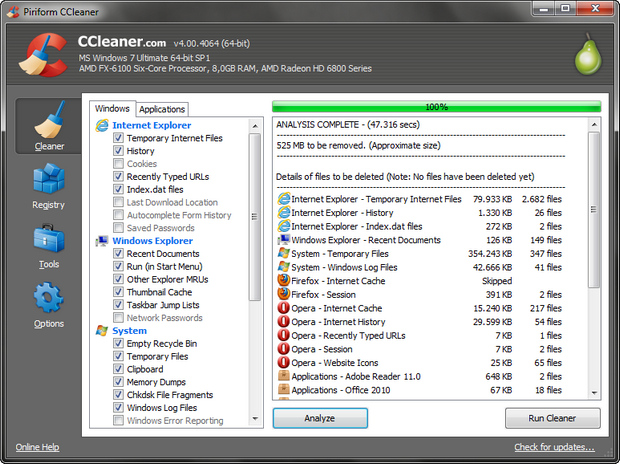The width and height of the screenshot is (620, 464).
Task: Enable the Cookies checkbox
Action: [118, 163]
